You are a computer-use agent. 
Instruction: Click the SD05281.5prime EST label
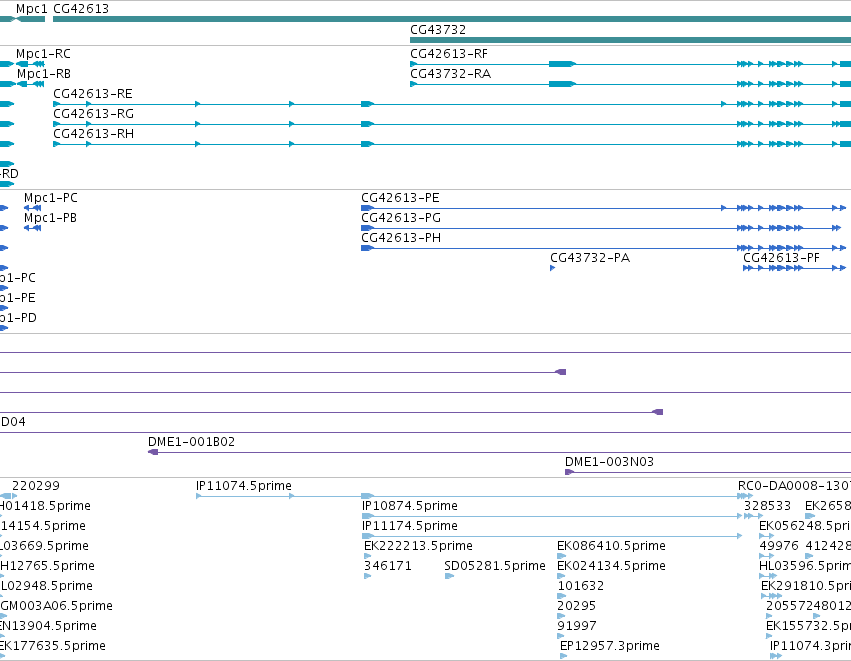tap(495, 567)
